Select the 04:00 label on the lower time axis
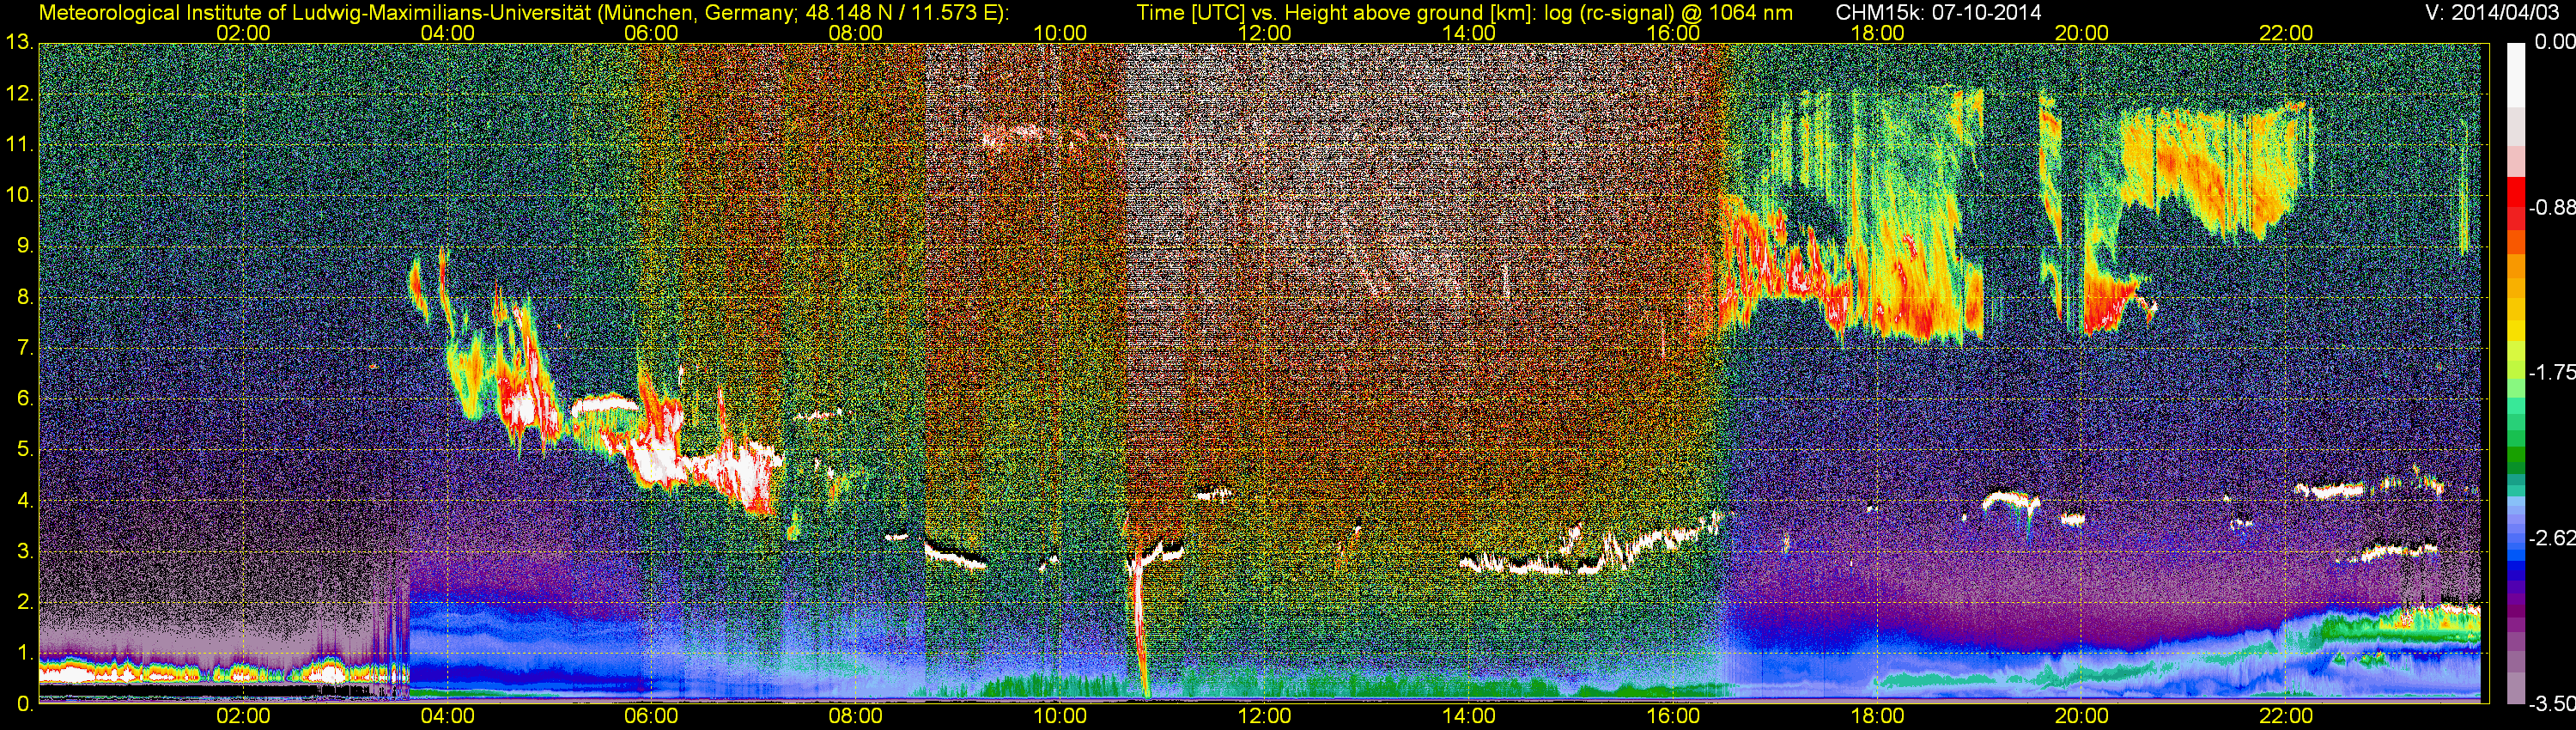Screen dimensions: 2576x730 447,717
